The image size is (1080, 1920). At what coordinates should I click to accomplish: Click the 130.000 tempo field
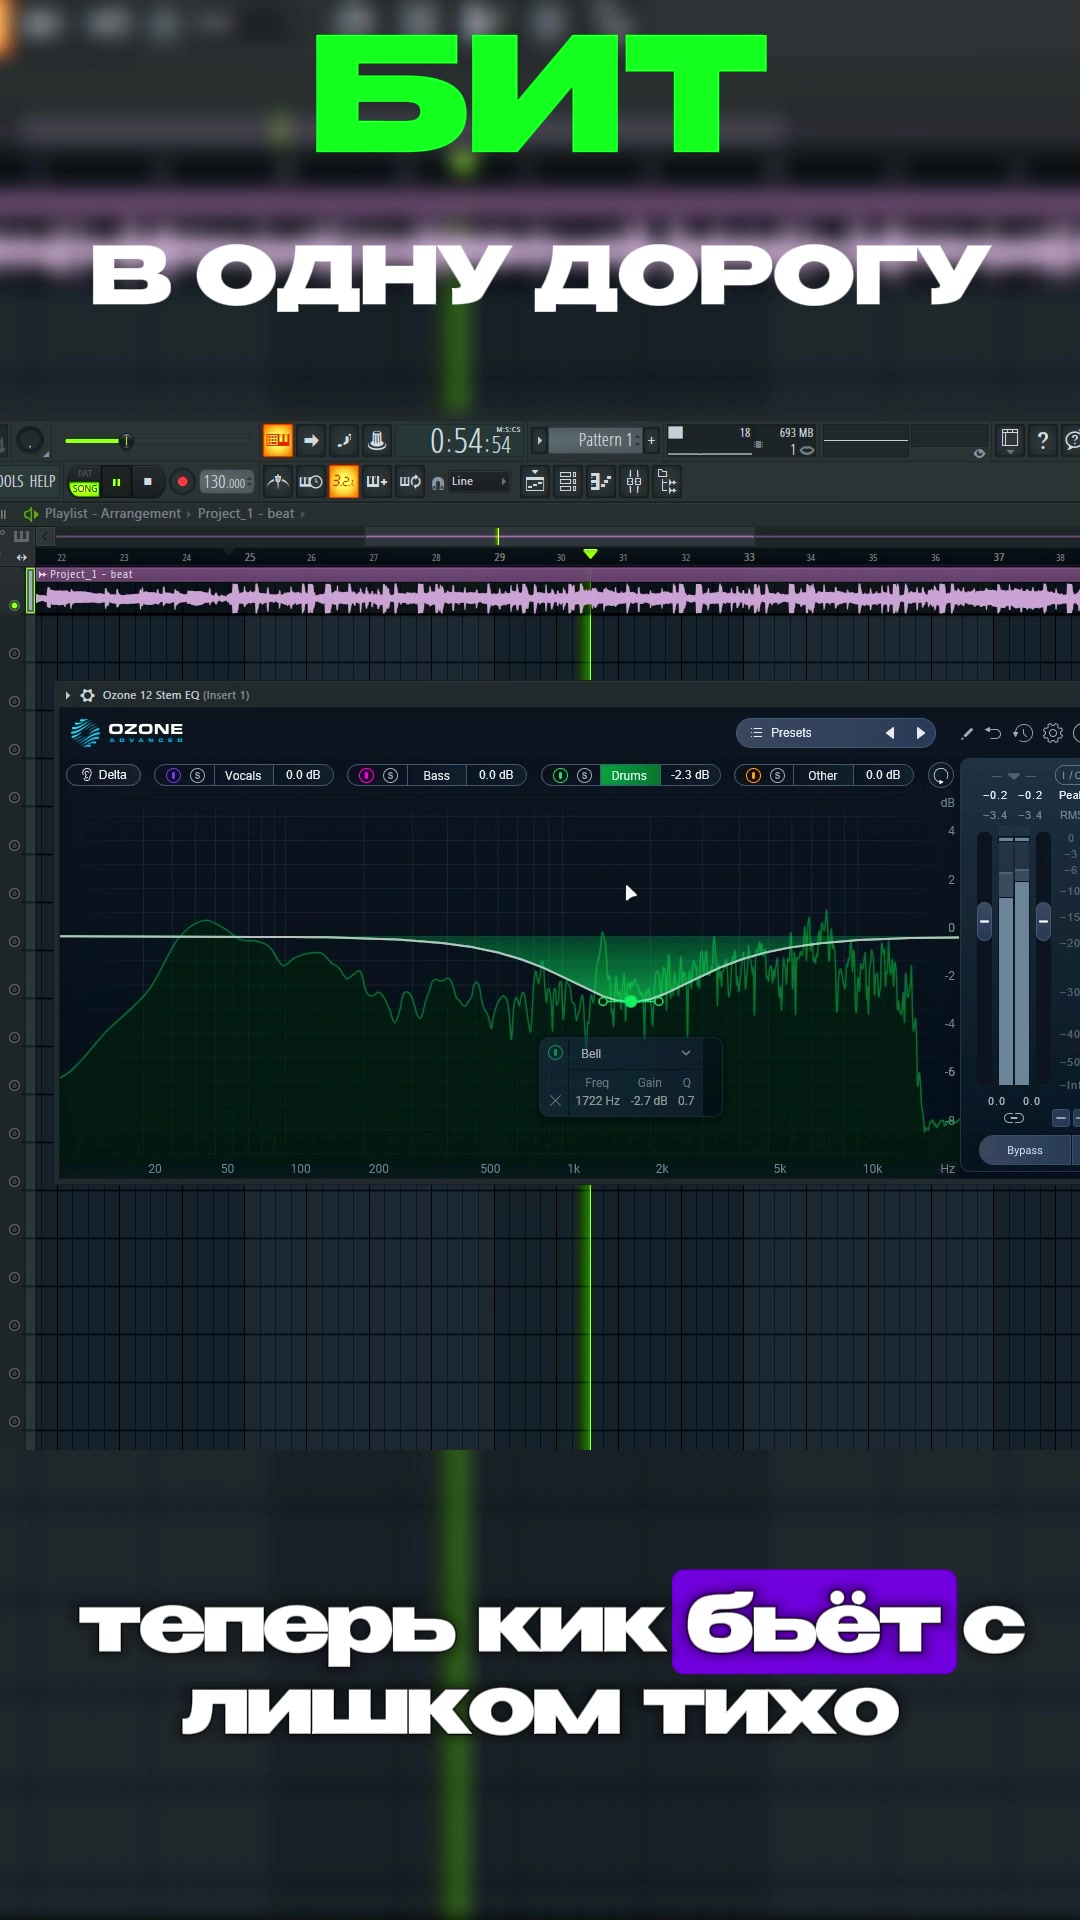click(226, 482)
